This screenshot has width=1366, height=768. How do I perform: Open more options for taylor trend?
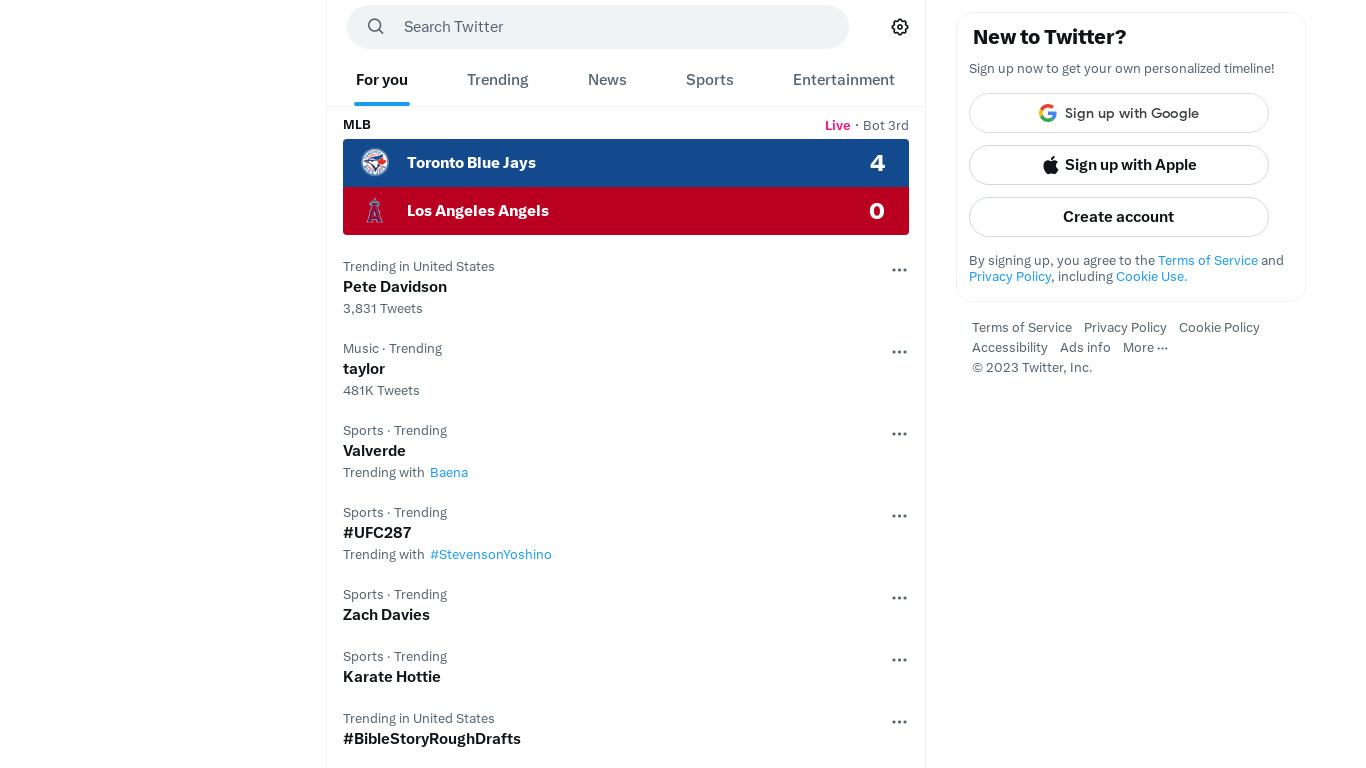pyautogui.click(x=900, y=352)
